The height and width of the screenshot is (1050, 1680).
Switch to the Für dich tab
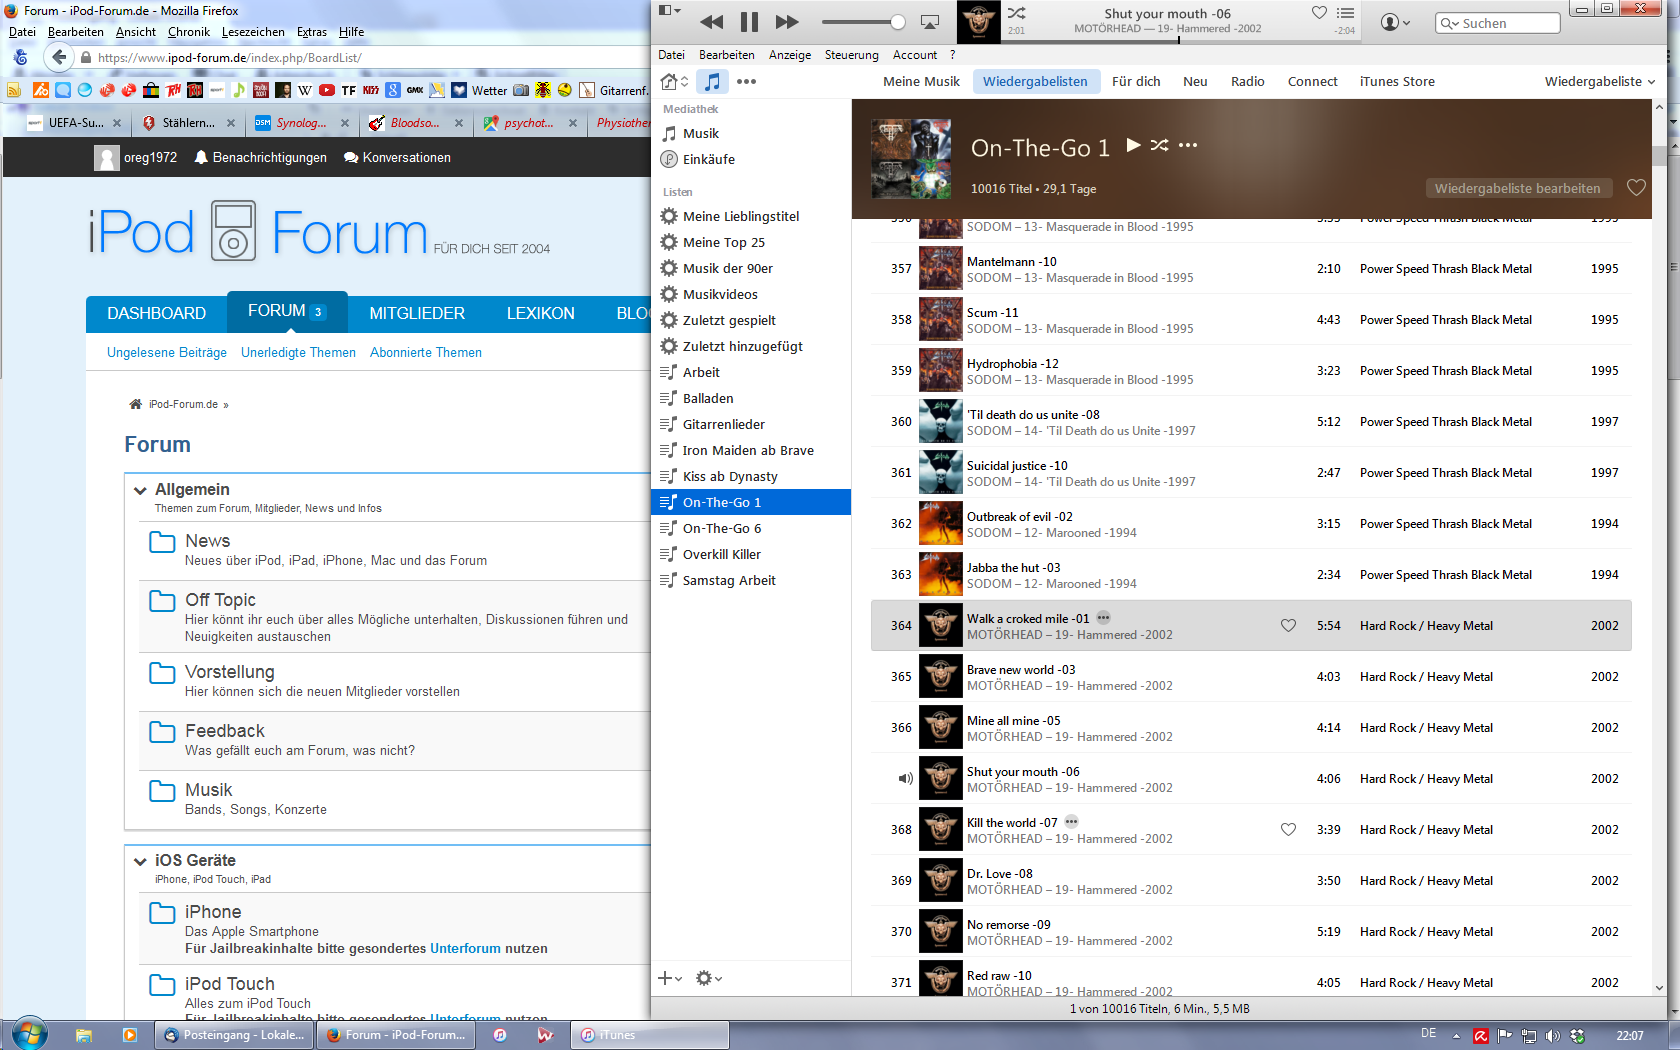pos(1136,81)
